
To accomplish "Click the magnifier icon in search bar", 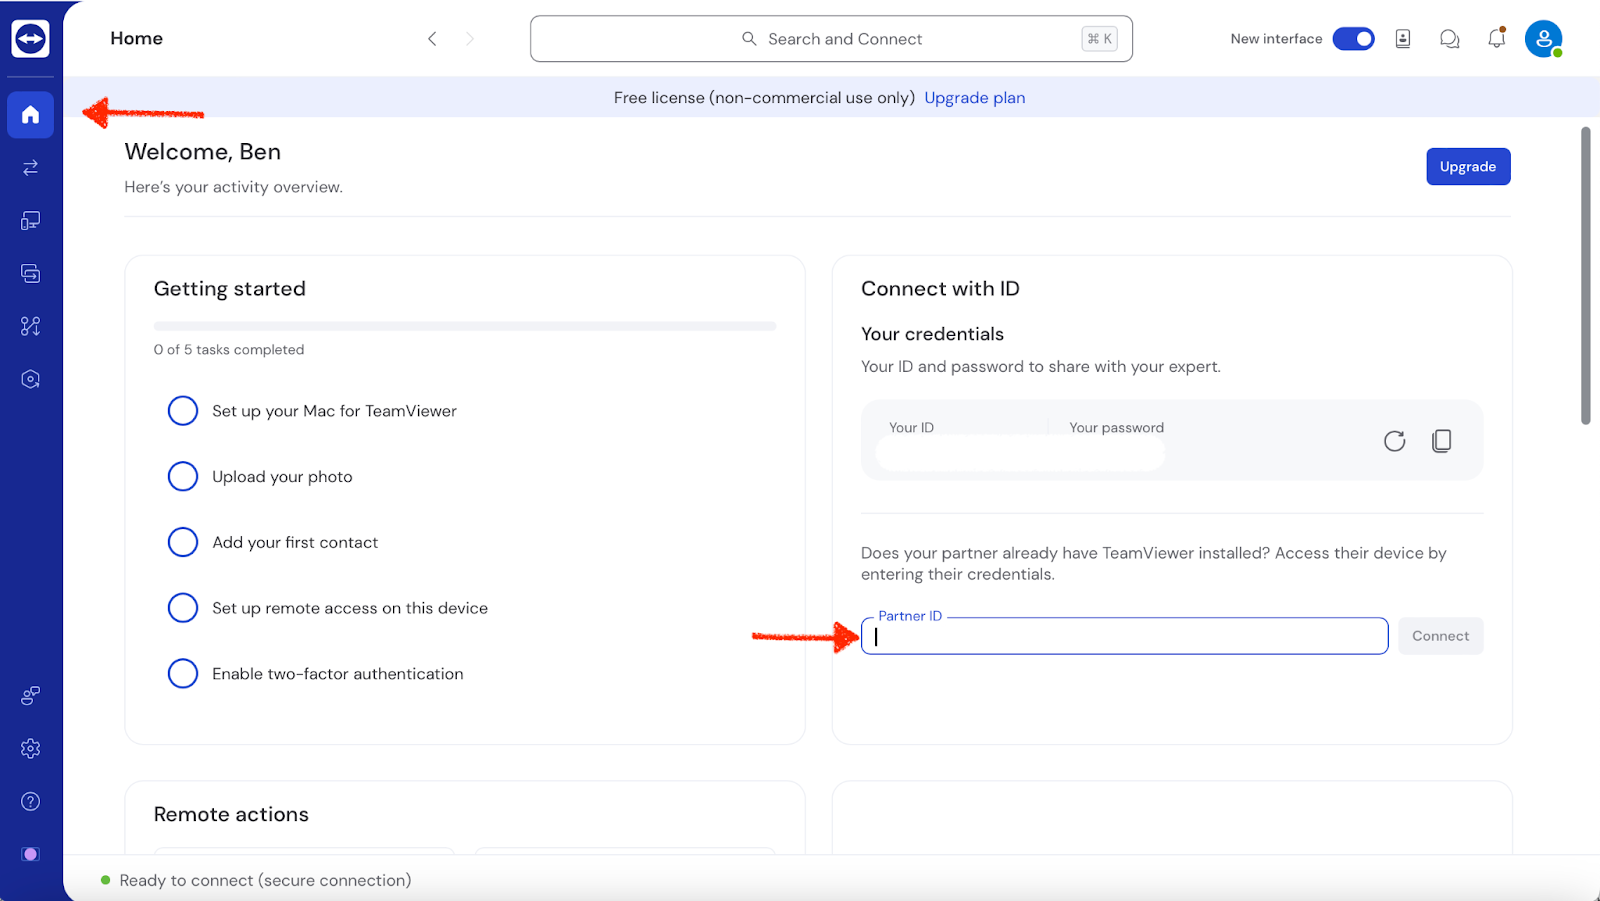I will (x=749, y=39).
